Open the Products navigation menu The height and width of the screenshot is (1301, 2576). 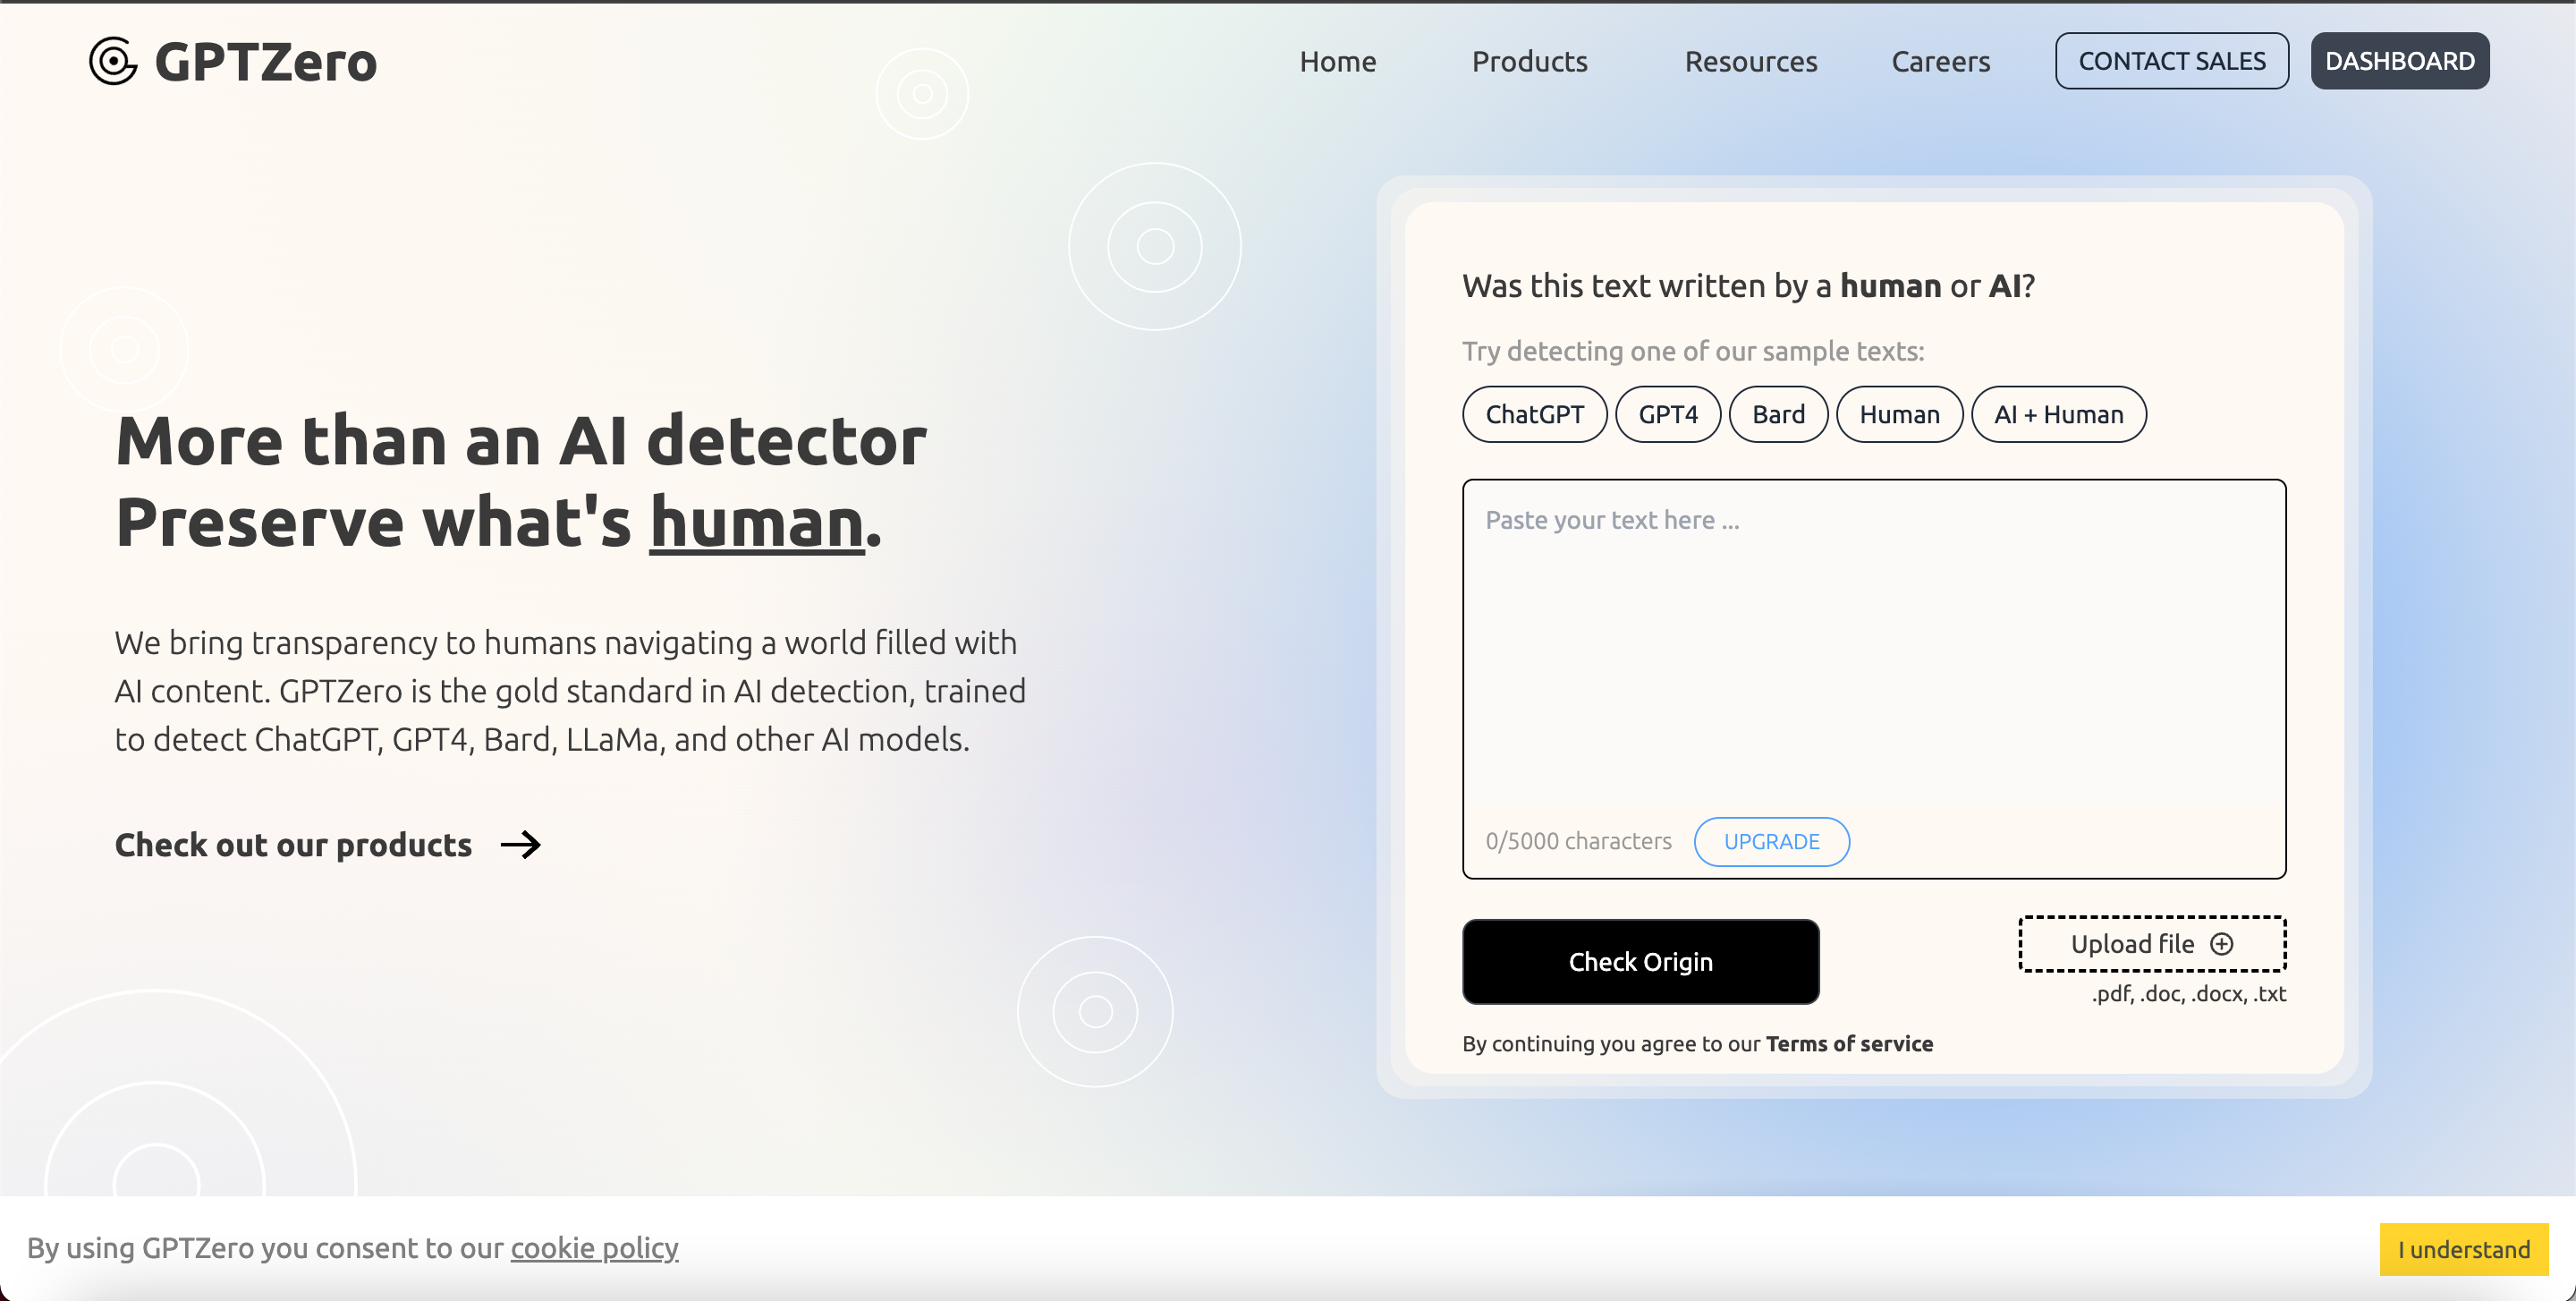point(1529,61)
